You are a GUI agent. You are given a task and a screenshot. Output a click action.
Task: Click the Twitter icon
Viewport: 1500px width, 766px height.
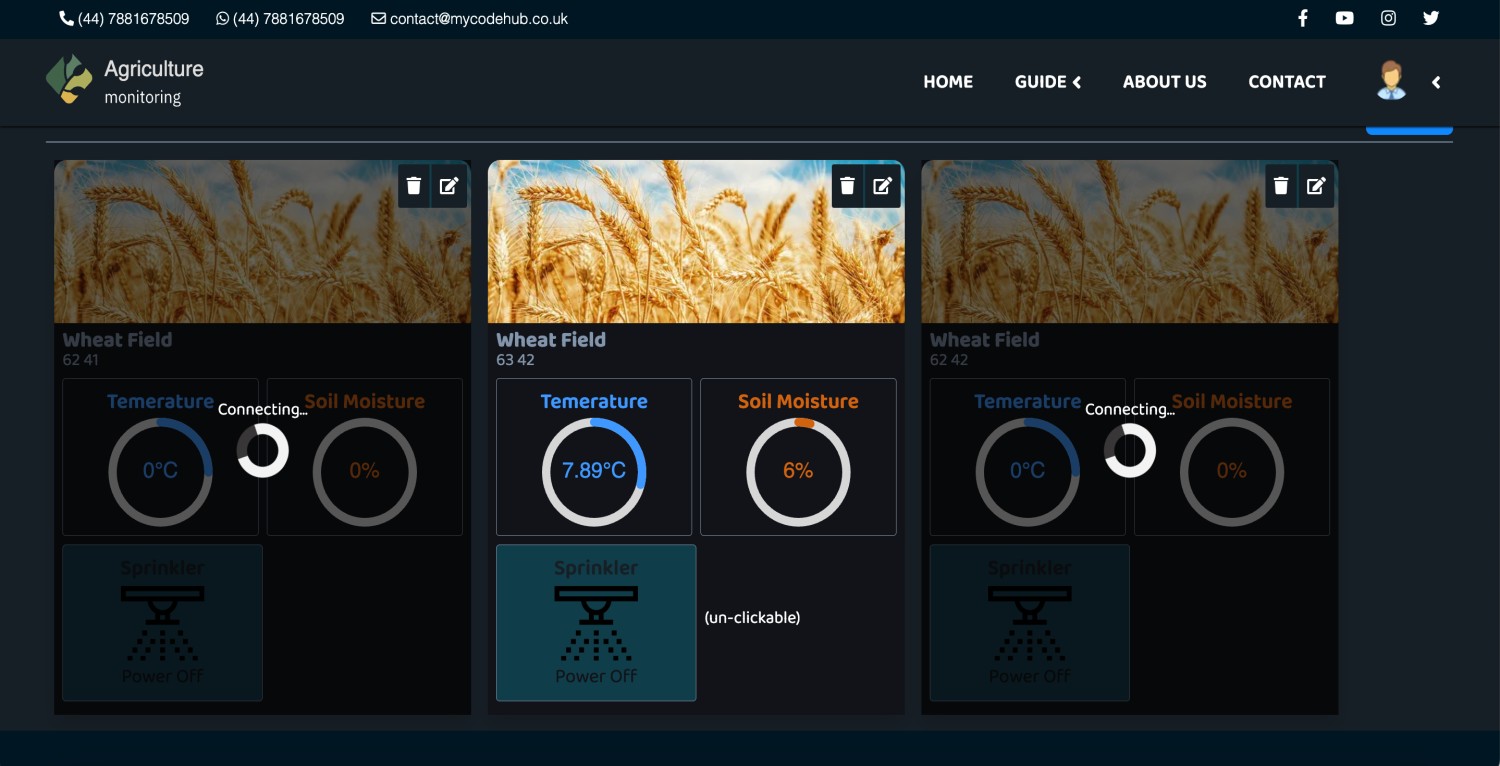[1431, 18]
